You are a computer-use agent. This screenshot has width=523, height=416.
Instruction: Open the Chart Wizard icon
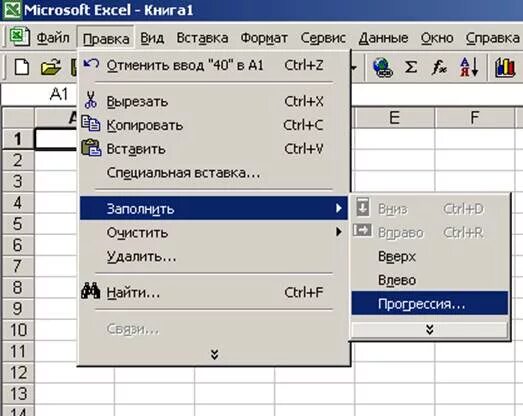click(505, 67)
